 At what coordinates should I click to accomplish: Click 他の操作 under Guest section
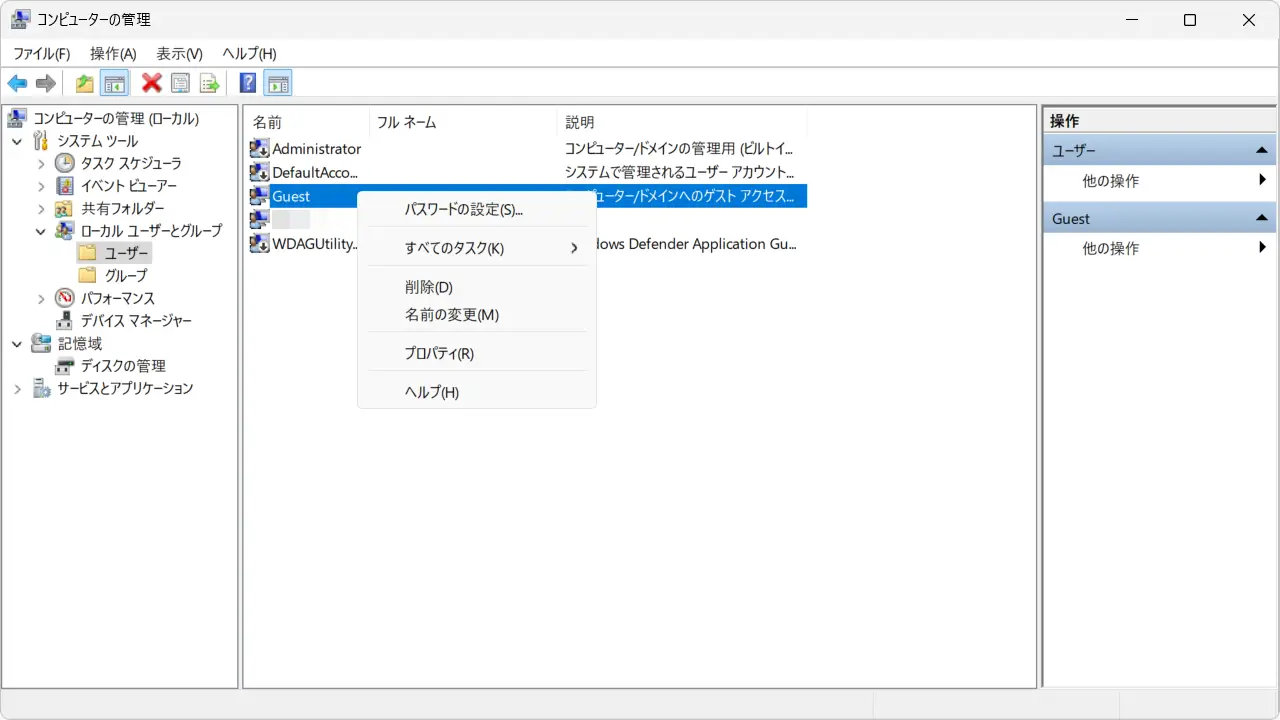click(1110, 248)
